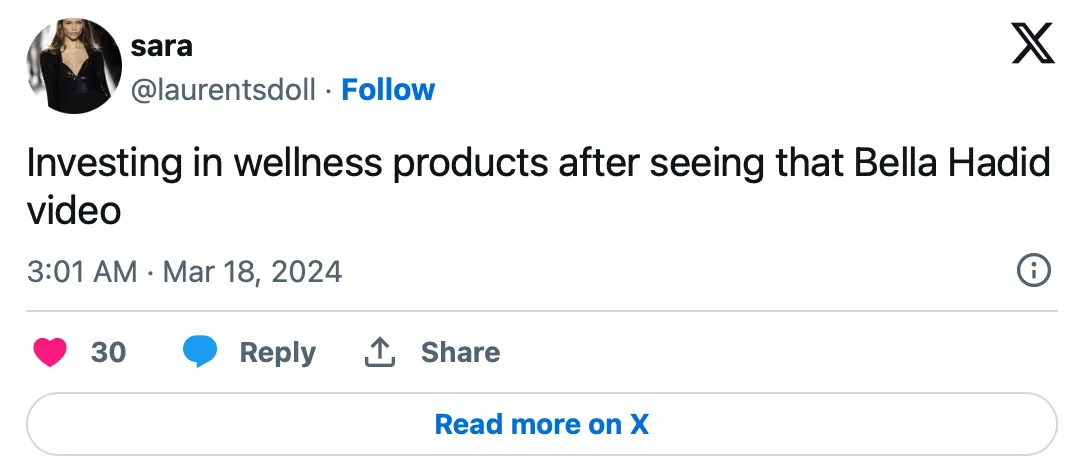The height and width of the screenshot is (474, 1078).
Task: Click the Share text label
Action: coord(461,352)
